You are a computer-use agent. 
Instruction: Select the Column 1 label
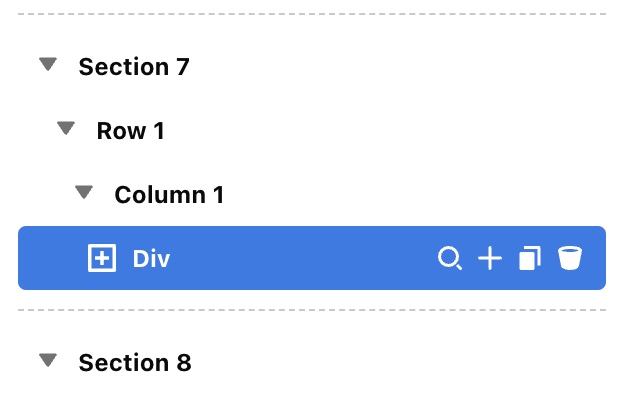(x=169, y=195)
